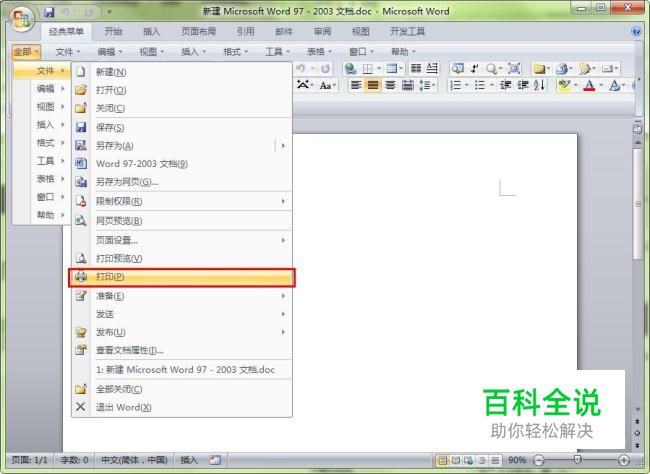Image resolution: width=650 pixels, height=474 pixels.
Task: Click the bulleted list icon
Action: pos(480,85)
